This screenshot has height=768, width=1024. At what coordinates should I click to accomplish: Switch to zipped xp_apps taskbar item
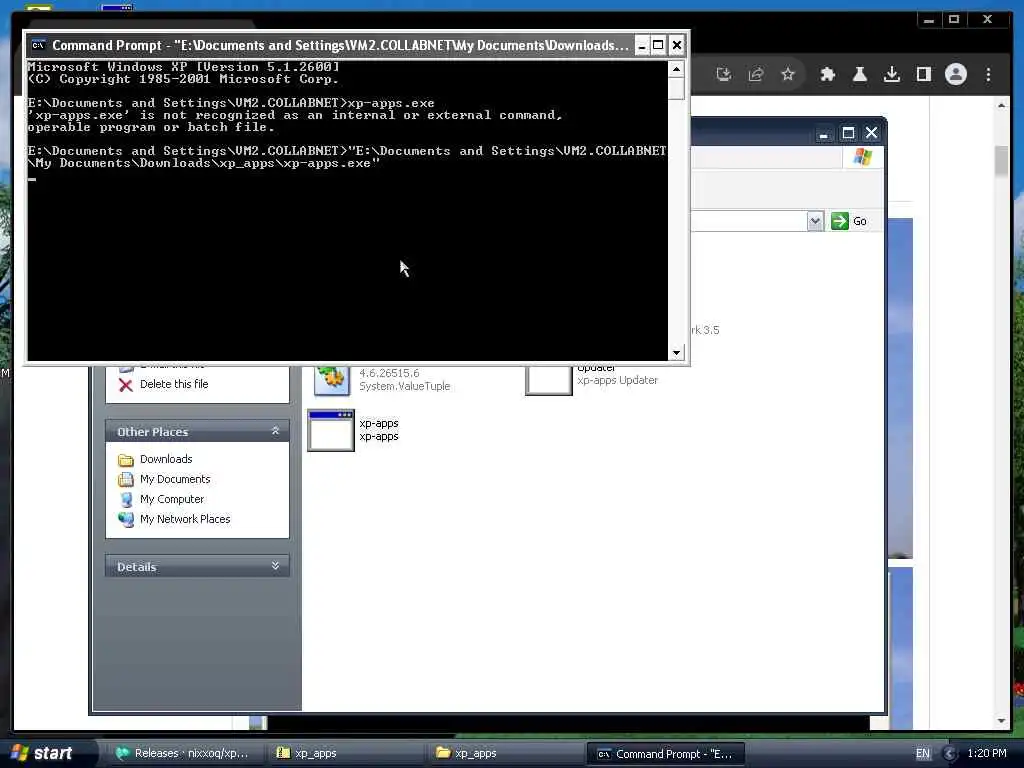coord(346,754)
